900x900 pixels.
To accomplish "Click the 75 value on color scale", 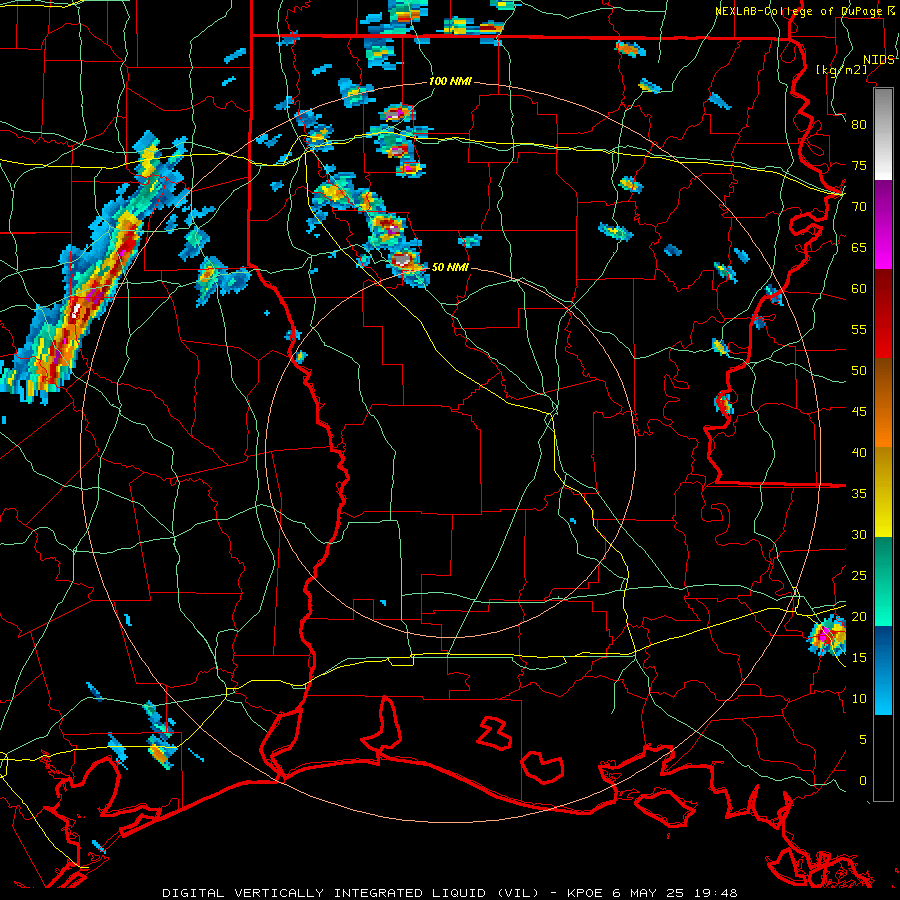I will 859,165.
